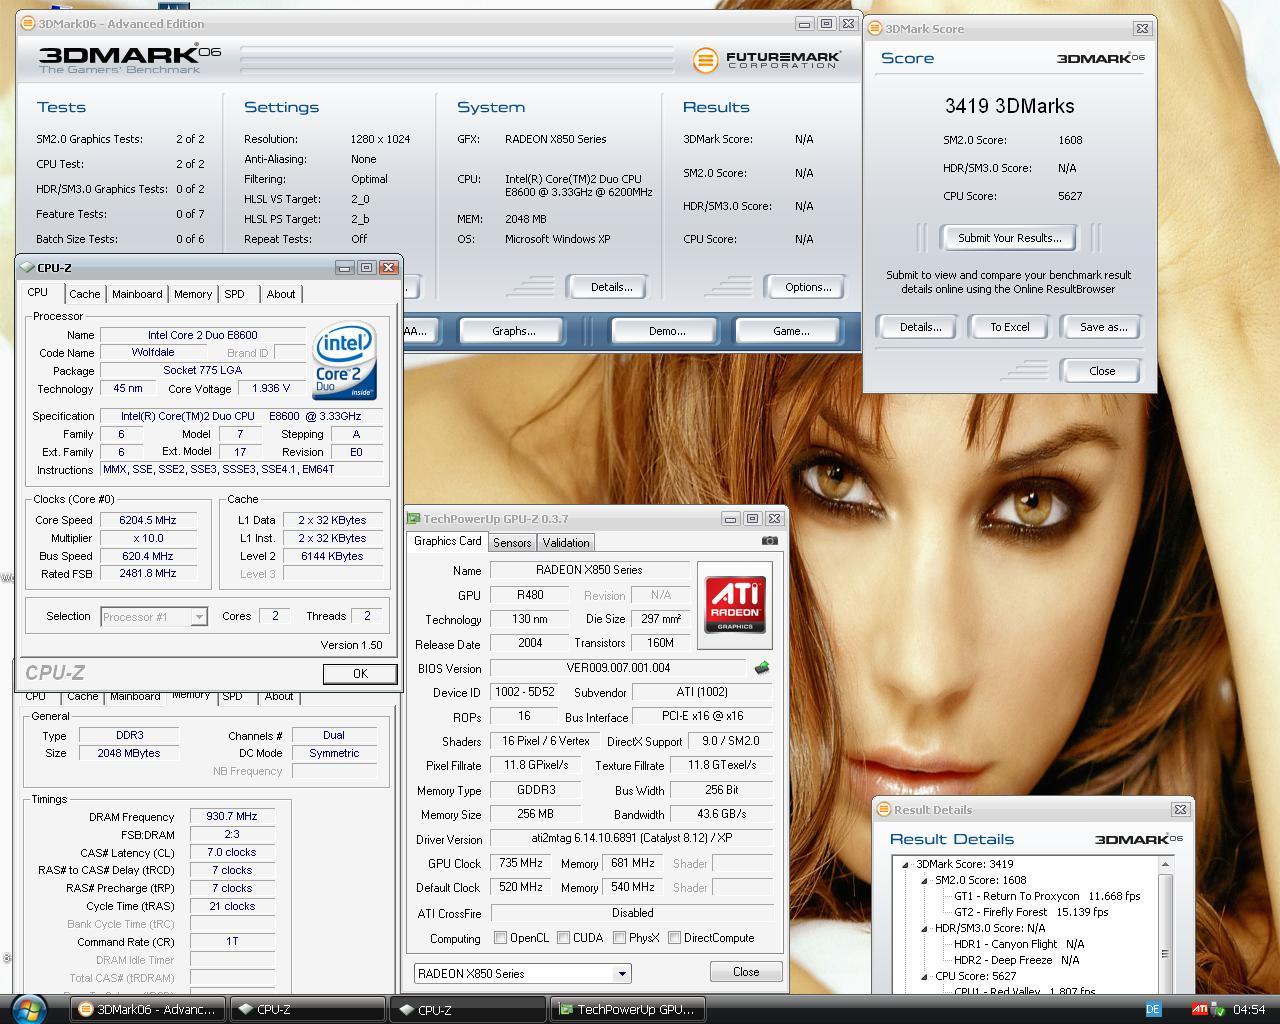Click the Result Details vertical scrollbar
The height and width of the screenshot is (1024, 1280).
[1165, 925]
